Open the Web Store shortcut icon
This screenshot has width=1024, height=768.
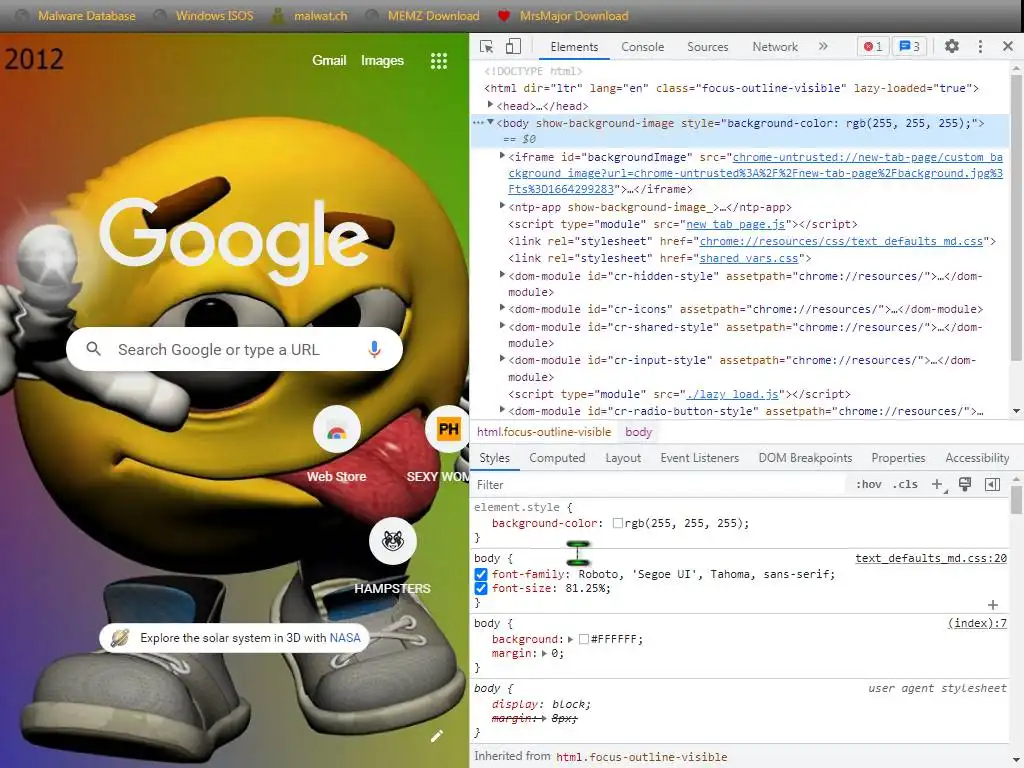pyautogui.click(x=336, y=430)
